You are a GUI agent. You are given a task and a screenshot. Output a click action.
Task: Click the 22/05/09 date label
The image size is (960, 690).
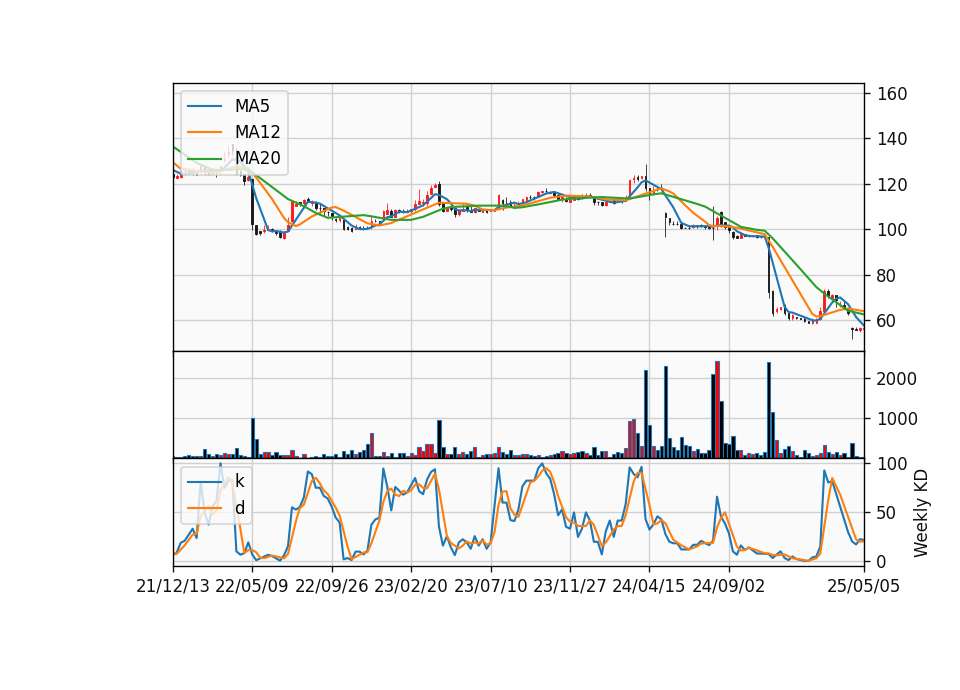[252, 586]
